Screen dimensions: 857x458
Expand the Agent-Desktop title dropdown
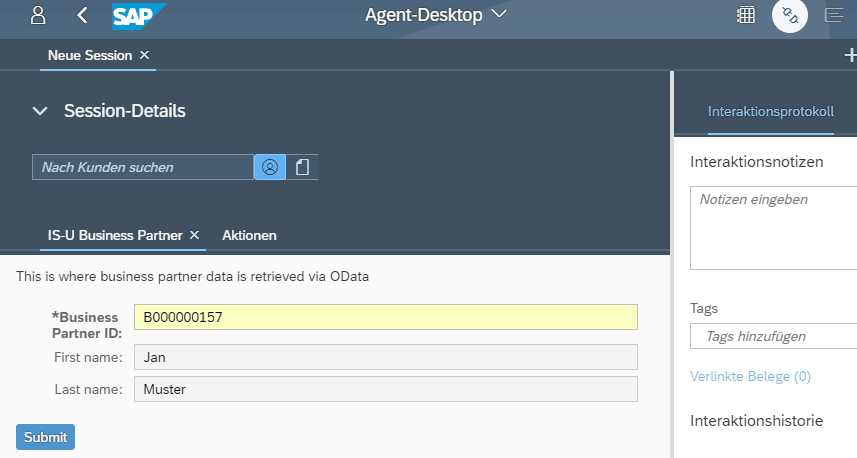pyautogui.click(x=499, y=14)
